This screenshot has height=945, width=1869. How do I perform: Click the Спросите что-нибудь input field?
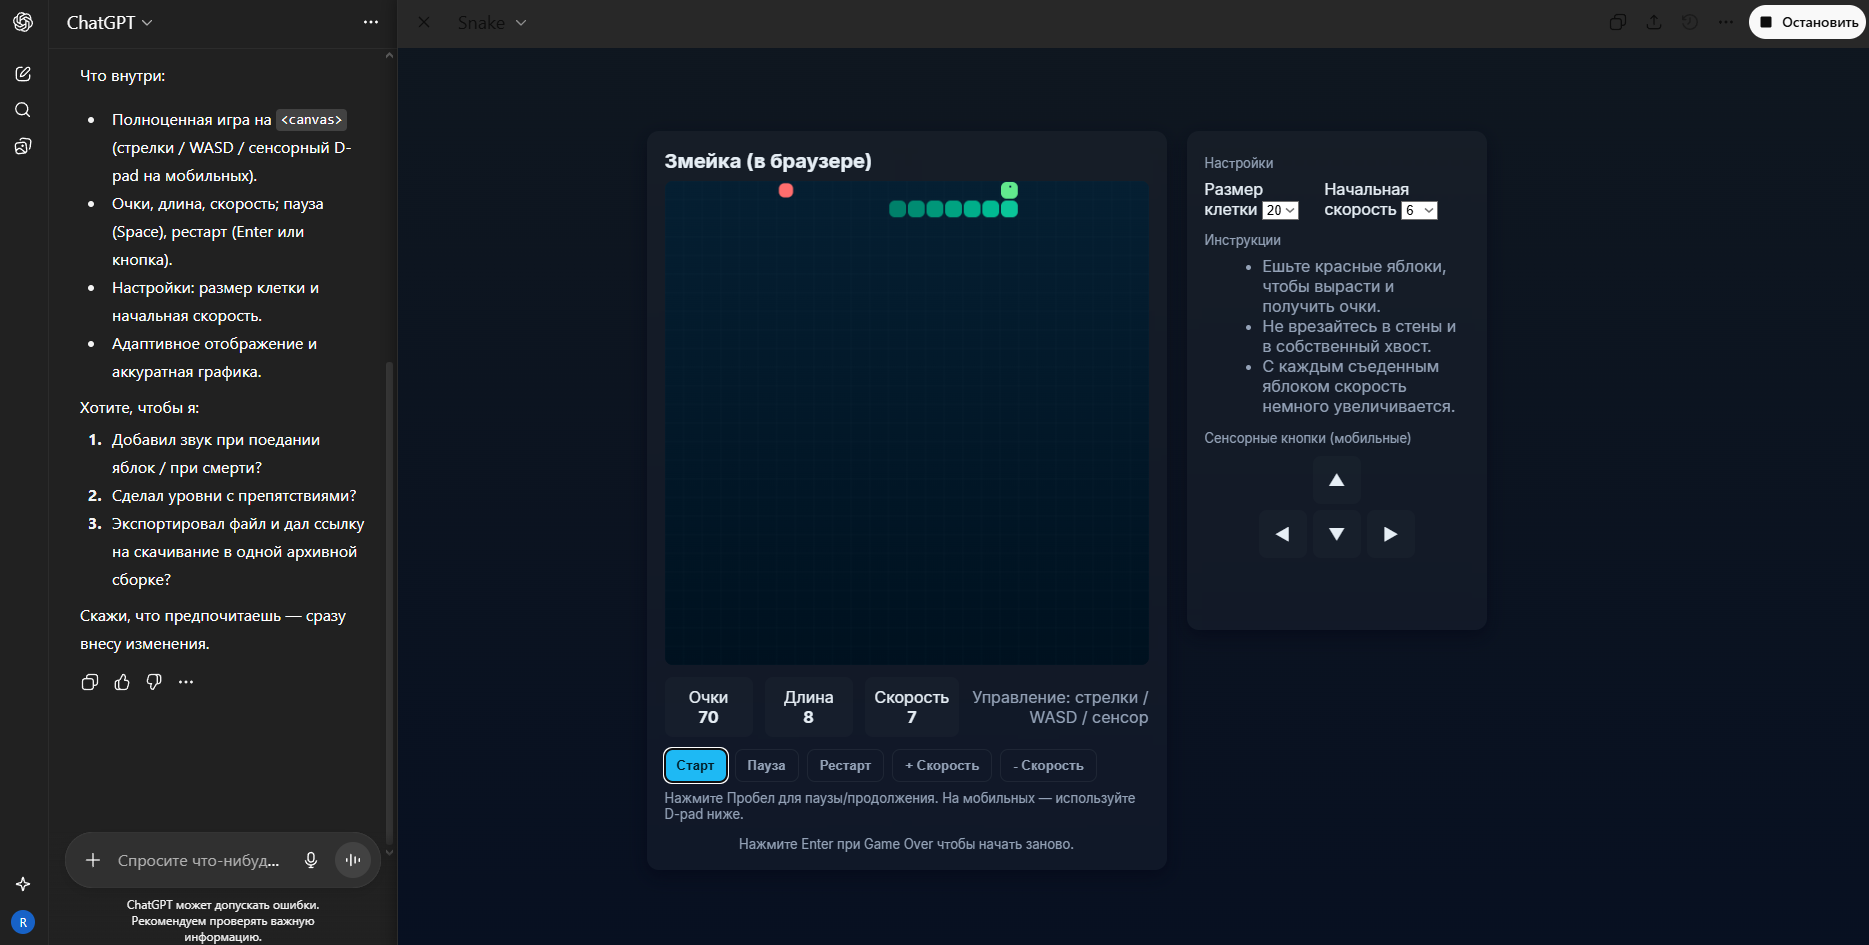198,860
